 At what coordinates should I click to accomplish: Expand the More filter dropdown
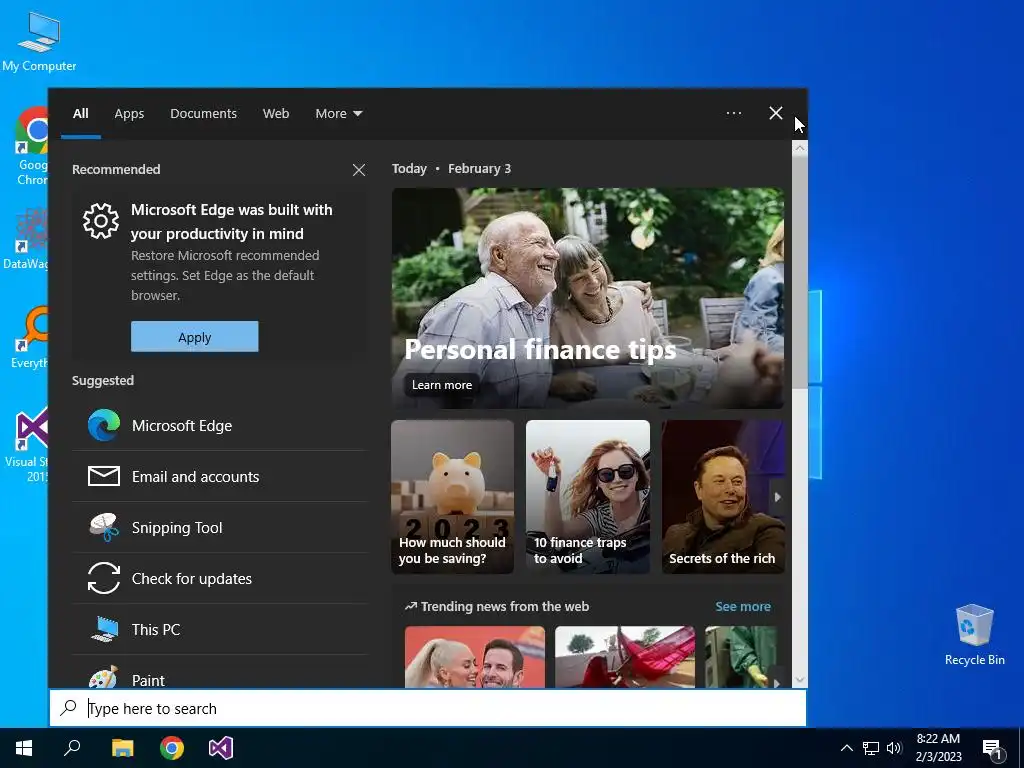[x=338, y=114]
